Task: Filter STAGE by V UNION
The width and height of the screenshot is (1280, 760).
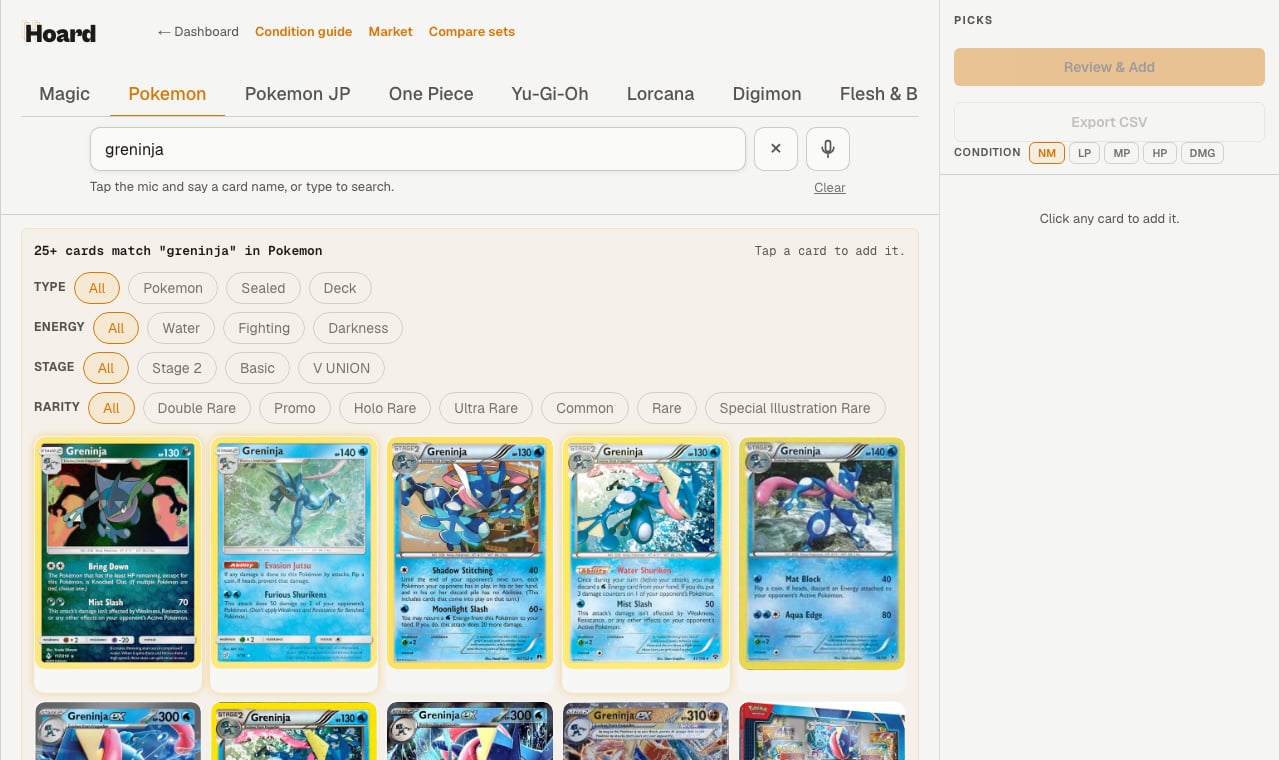Action: point(341,368)
